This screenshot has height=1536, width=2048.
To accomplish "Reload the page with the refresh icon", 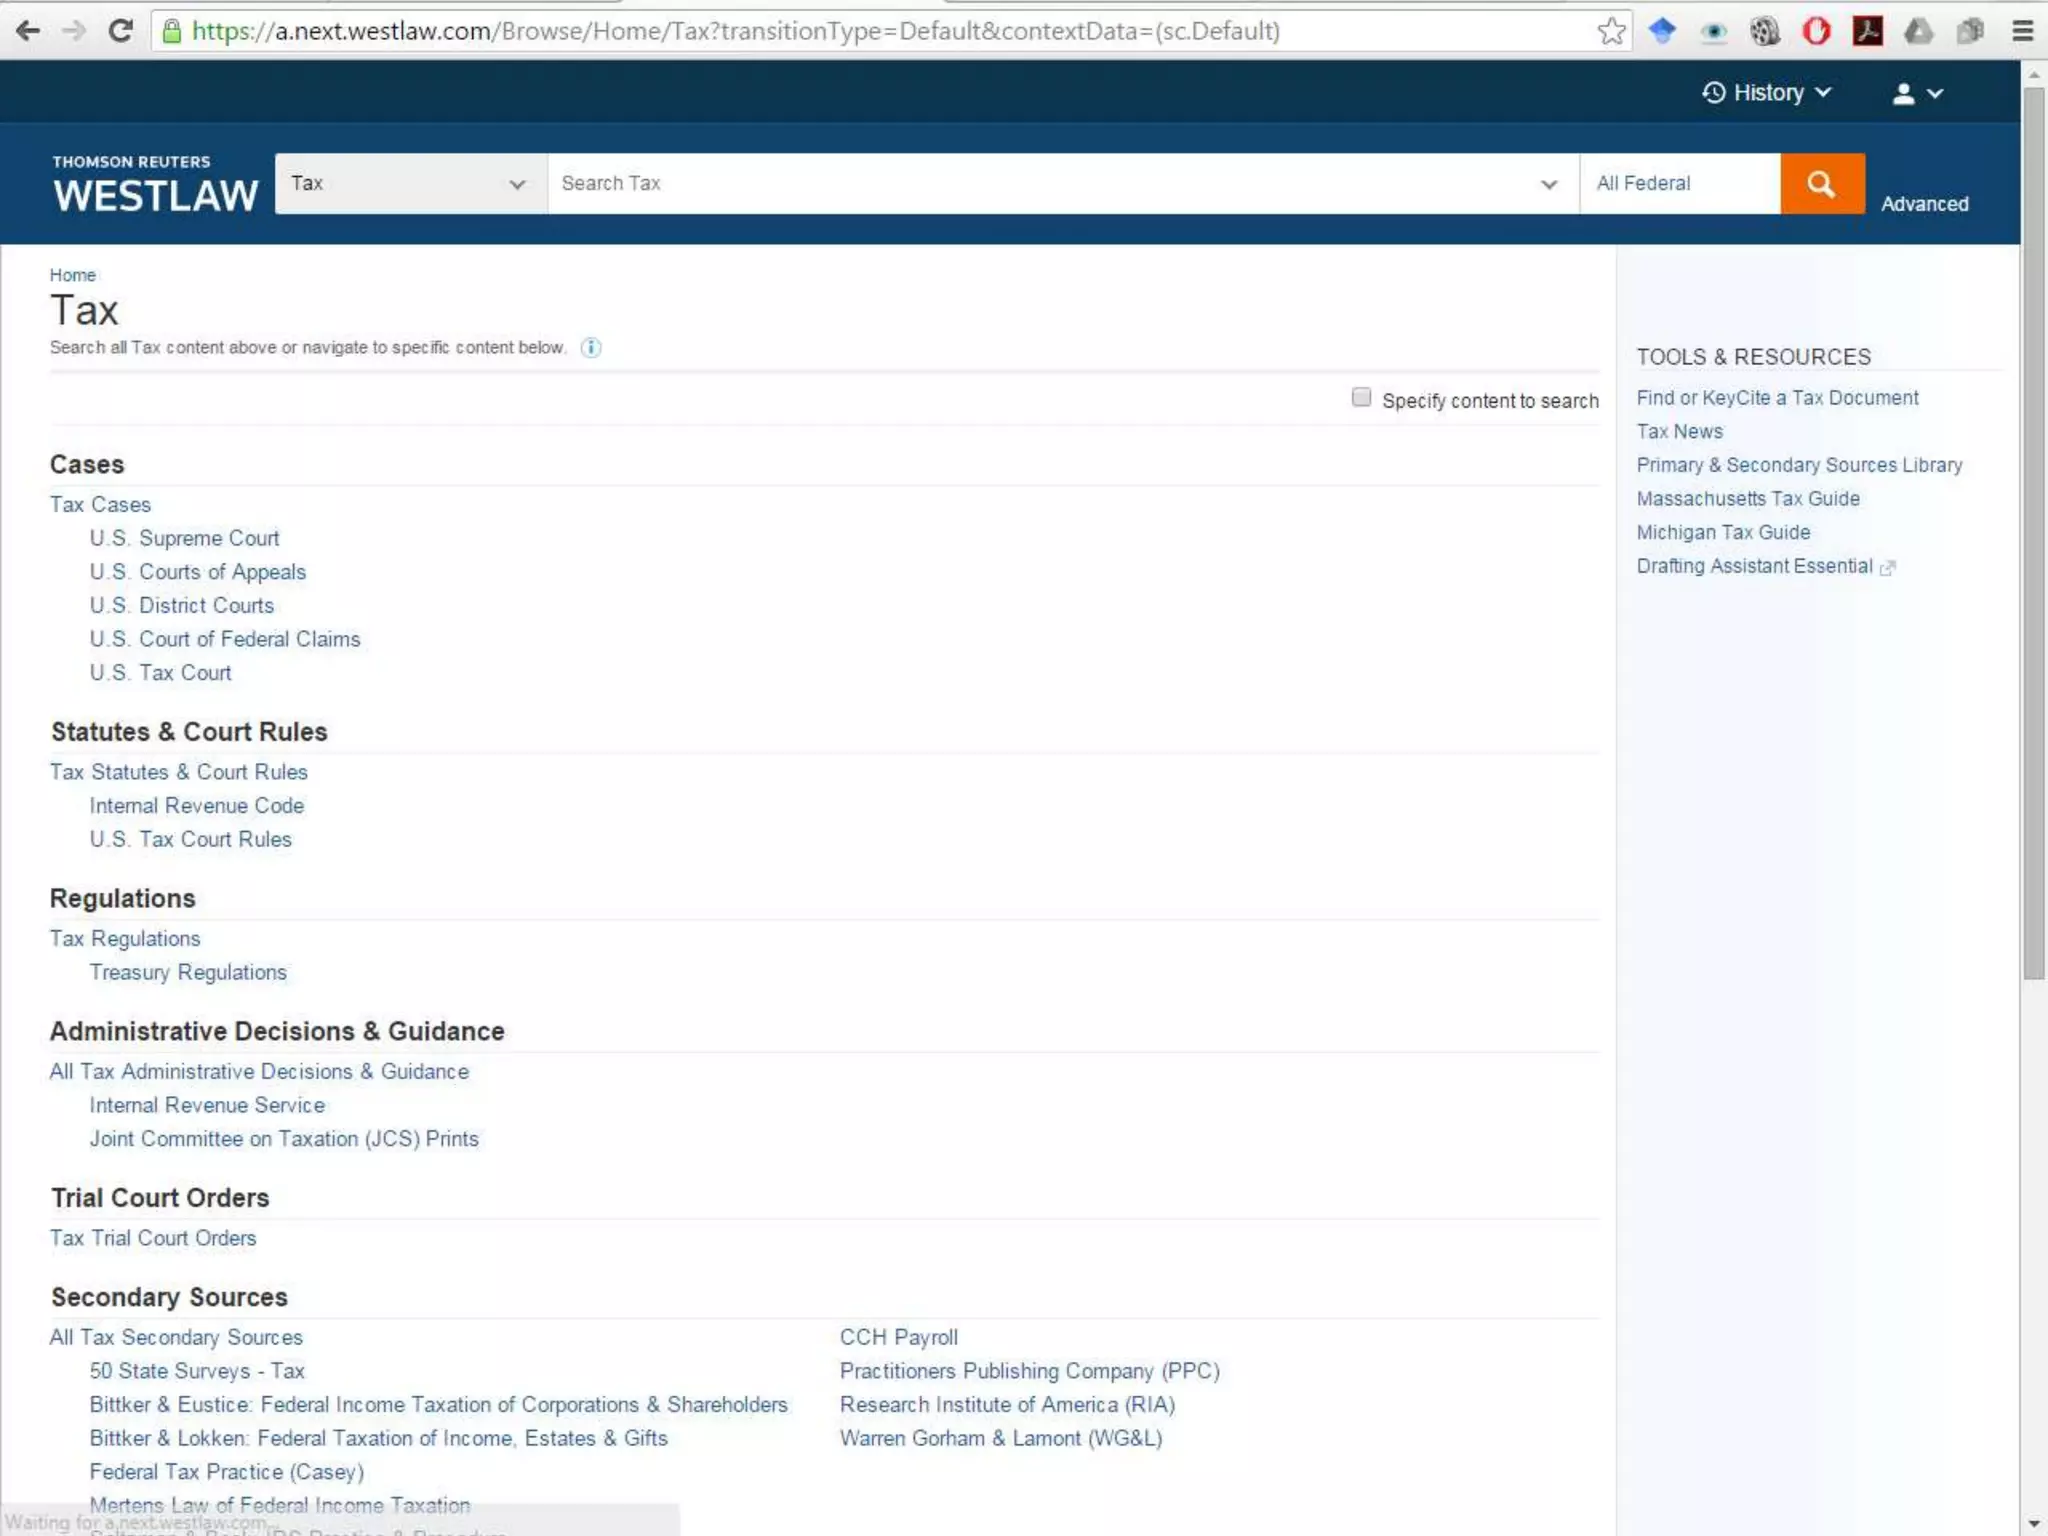I will (120, 31).
